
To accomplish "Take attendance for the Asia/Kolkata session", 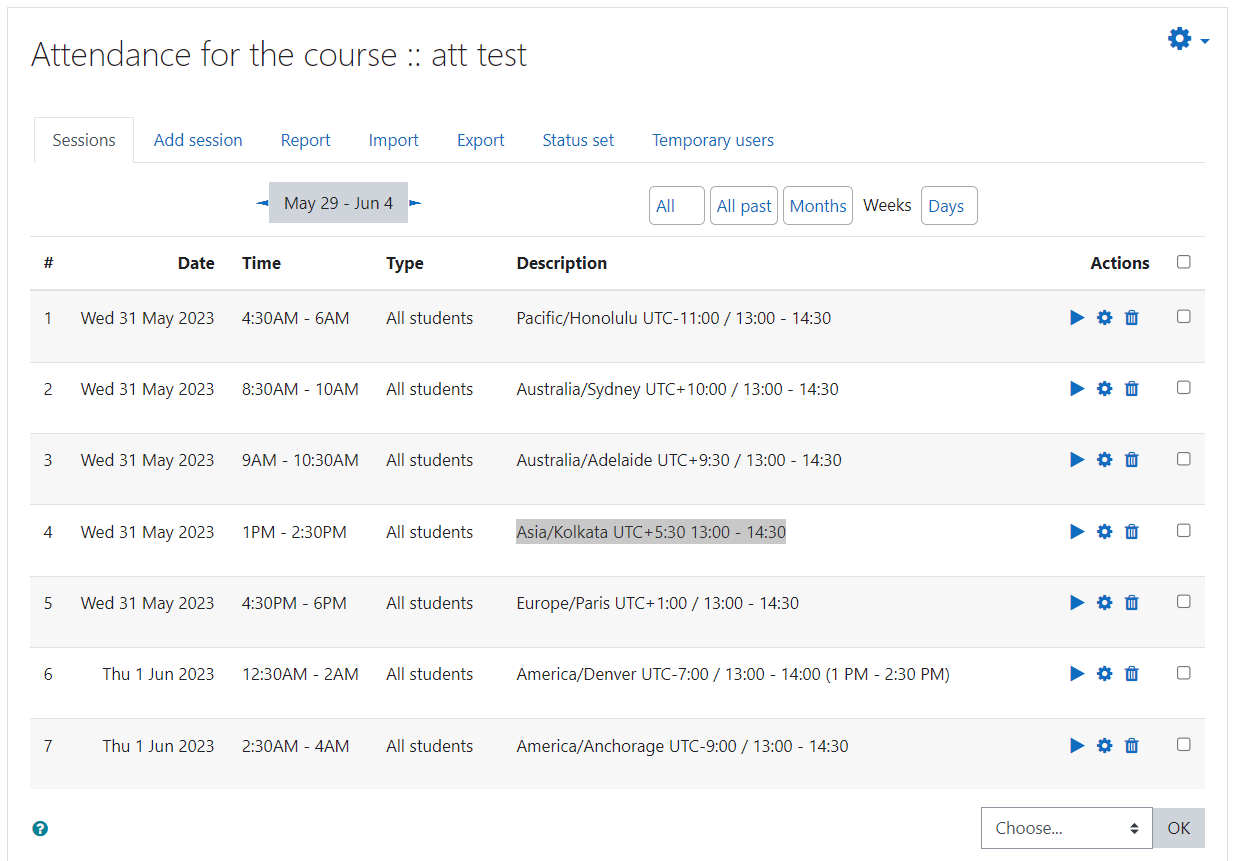I will pos(1076,531).
